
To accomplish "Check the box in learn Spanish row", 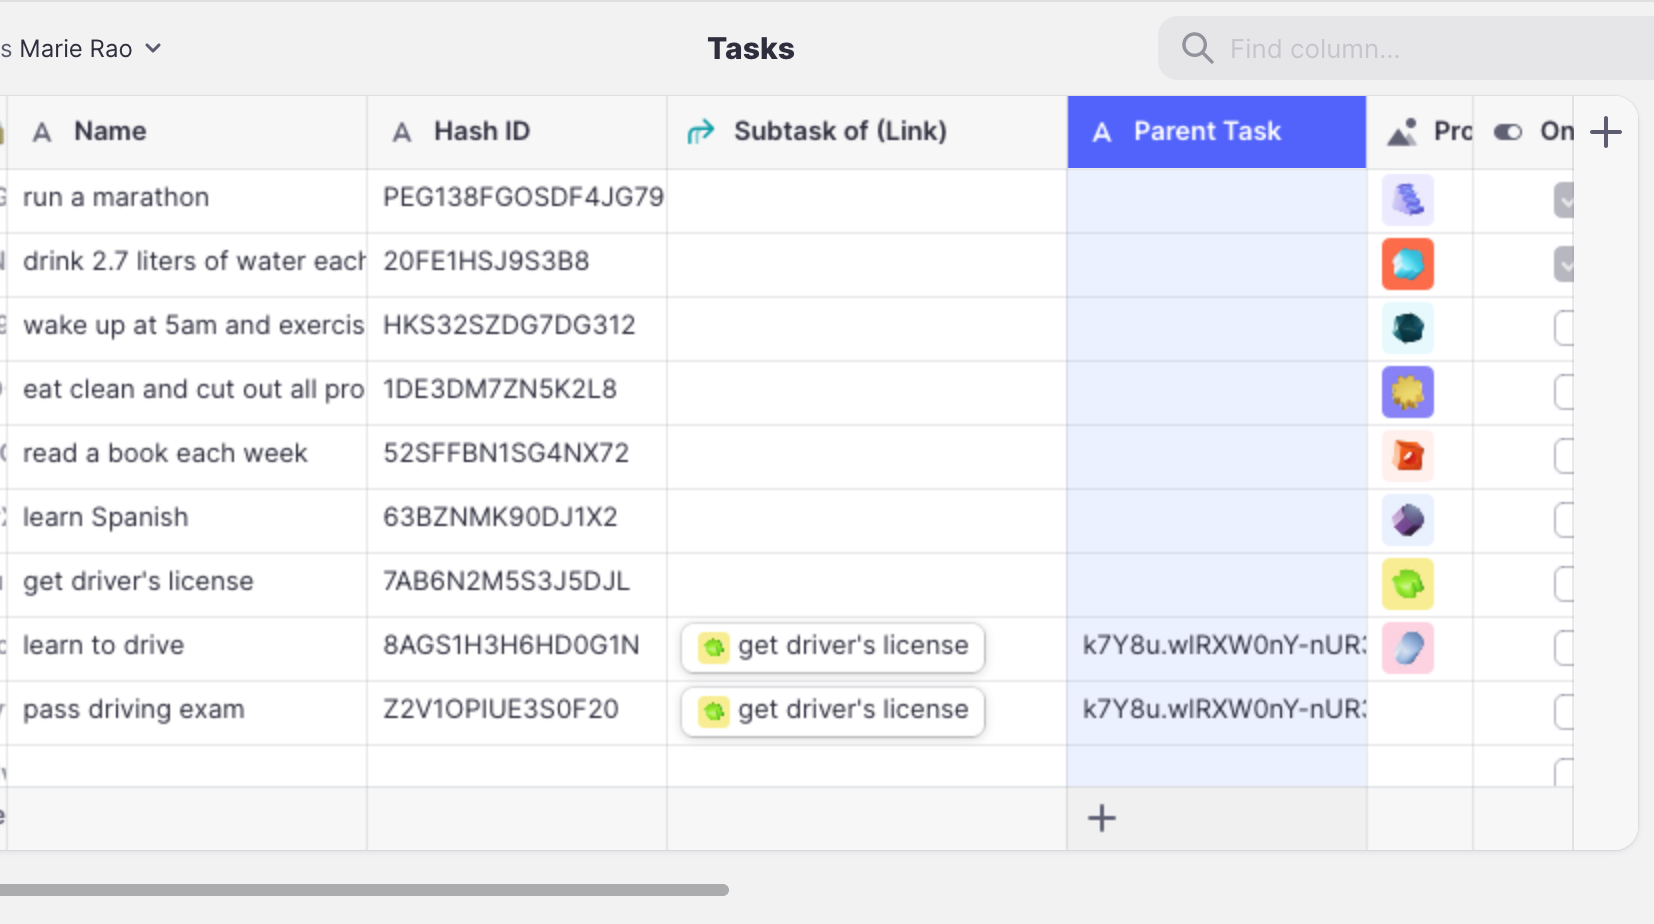I will tap(1564, 520).
